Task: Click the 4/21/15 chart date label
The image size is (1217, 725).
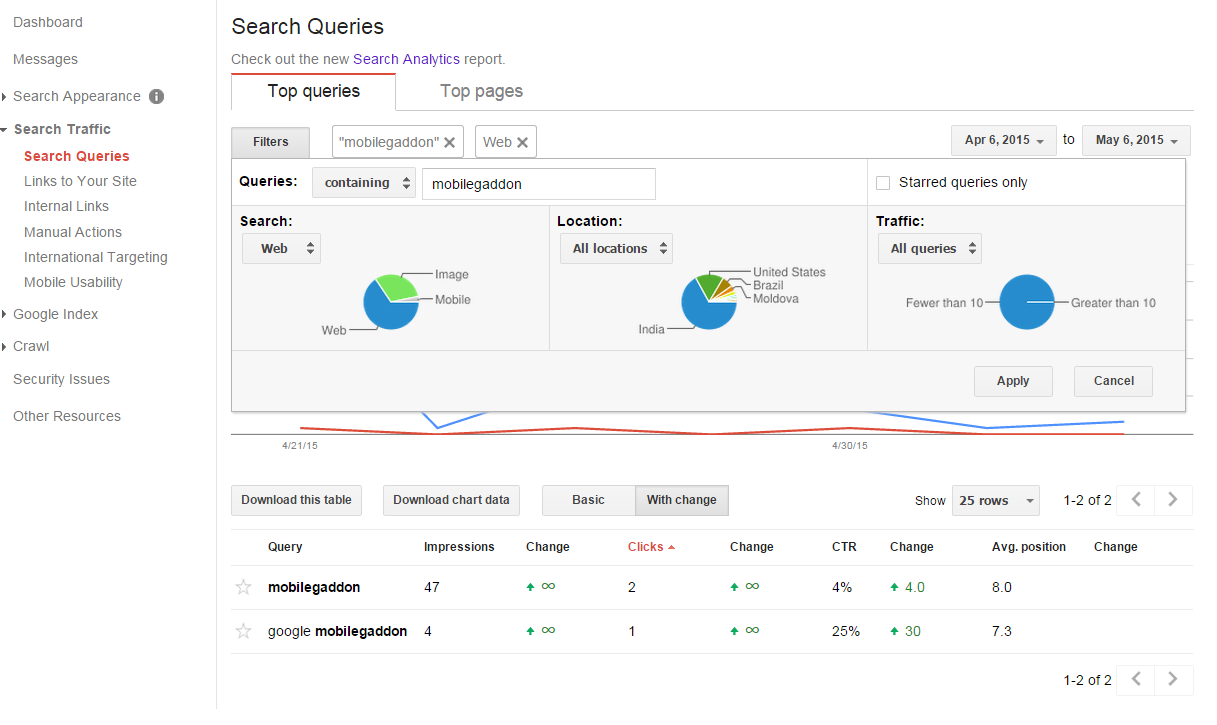Action: [300, 446]
